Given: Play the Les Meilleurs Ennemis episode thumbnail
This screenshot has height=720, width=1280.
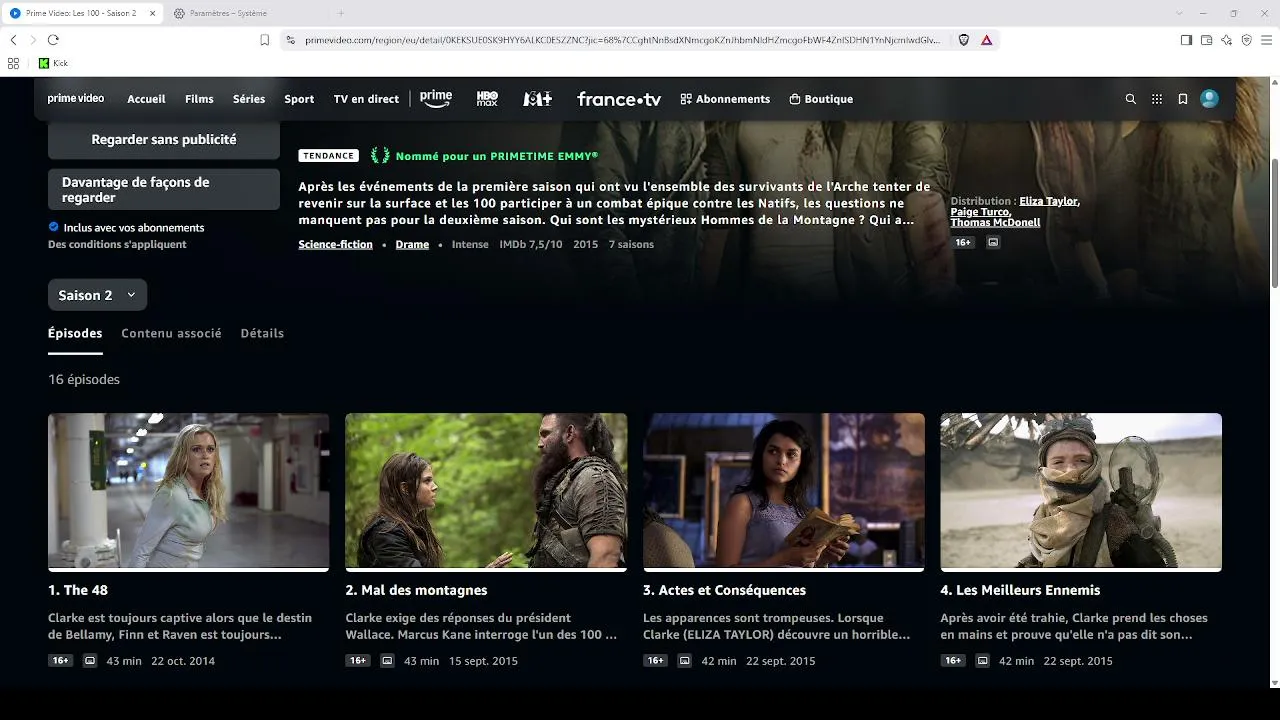Looking at the screenshot, I should [1081, 491].
